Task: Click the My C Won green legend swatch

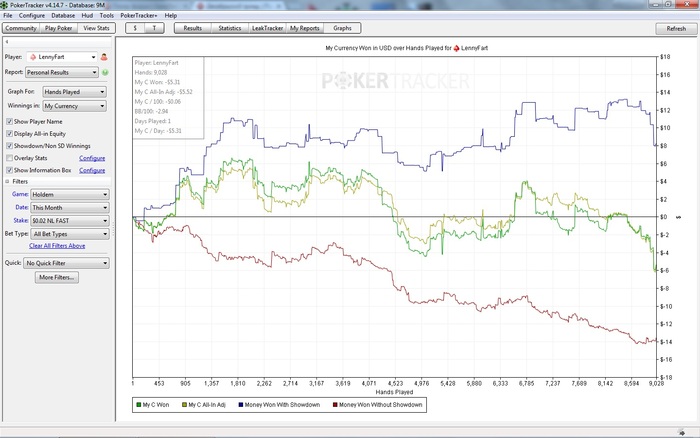Action: [139, 405]
